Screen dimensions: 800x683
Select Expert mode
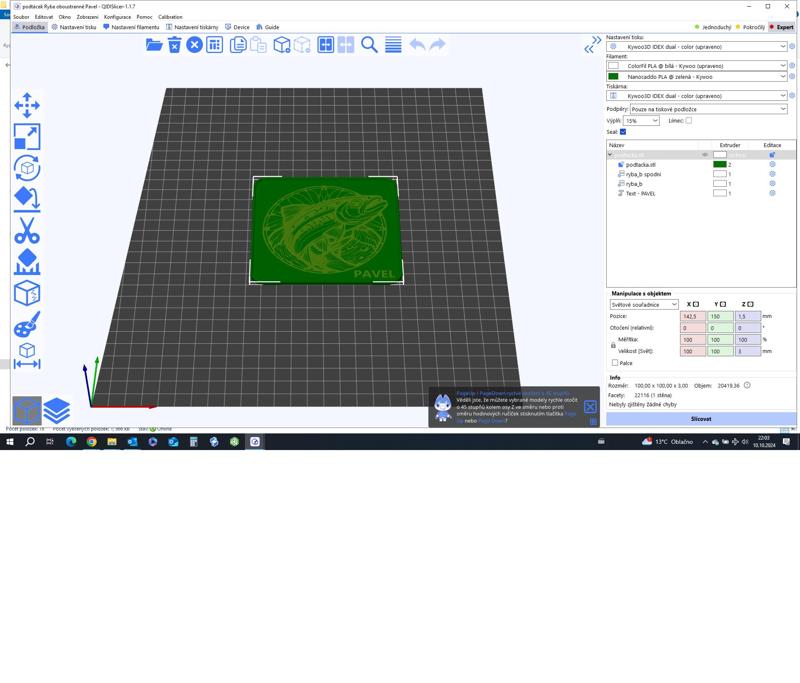point(781,27)
